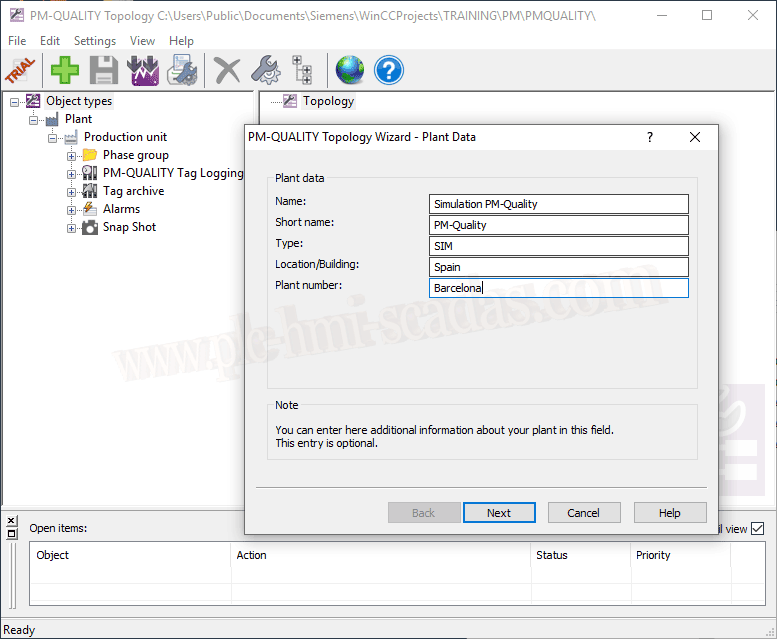
Task: Click the tree structure expand icon in toolbar
Action: pyautogui.click(x=302, y=70)
